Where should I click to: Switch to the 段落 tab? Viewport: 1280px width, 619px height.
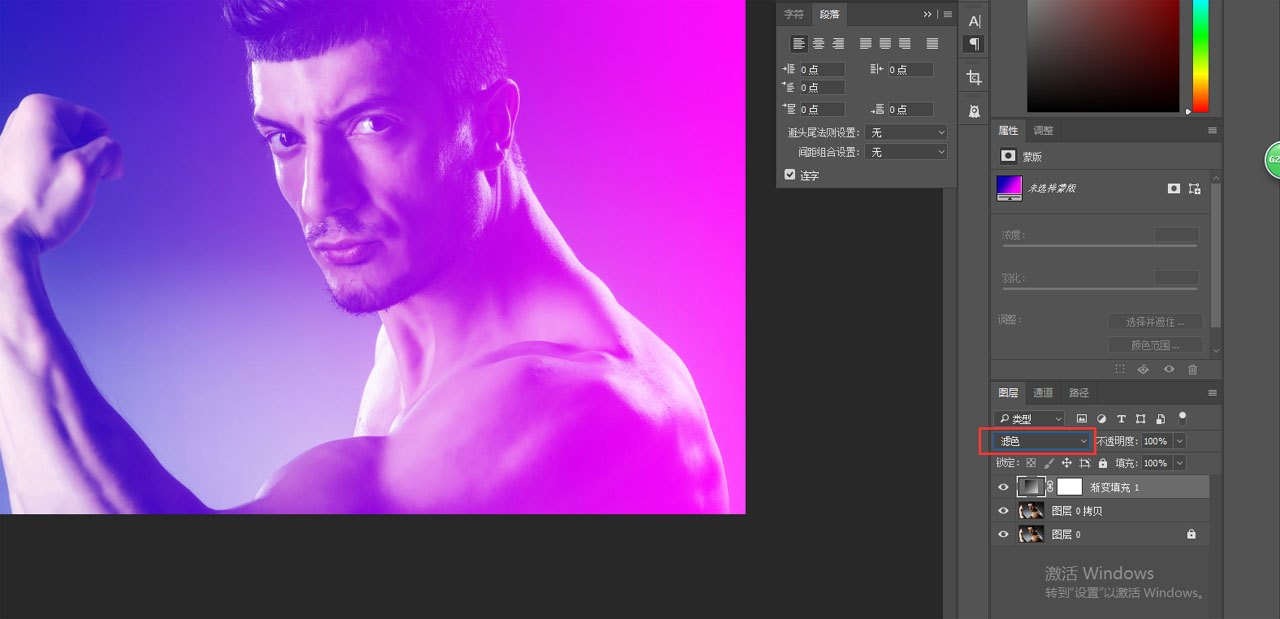point(829,14)
